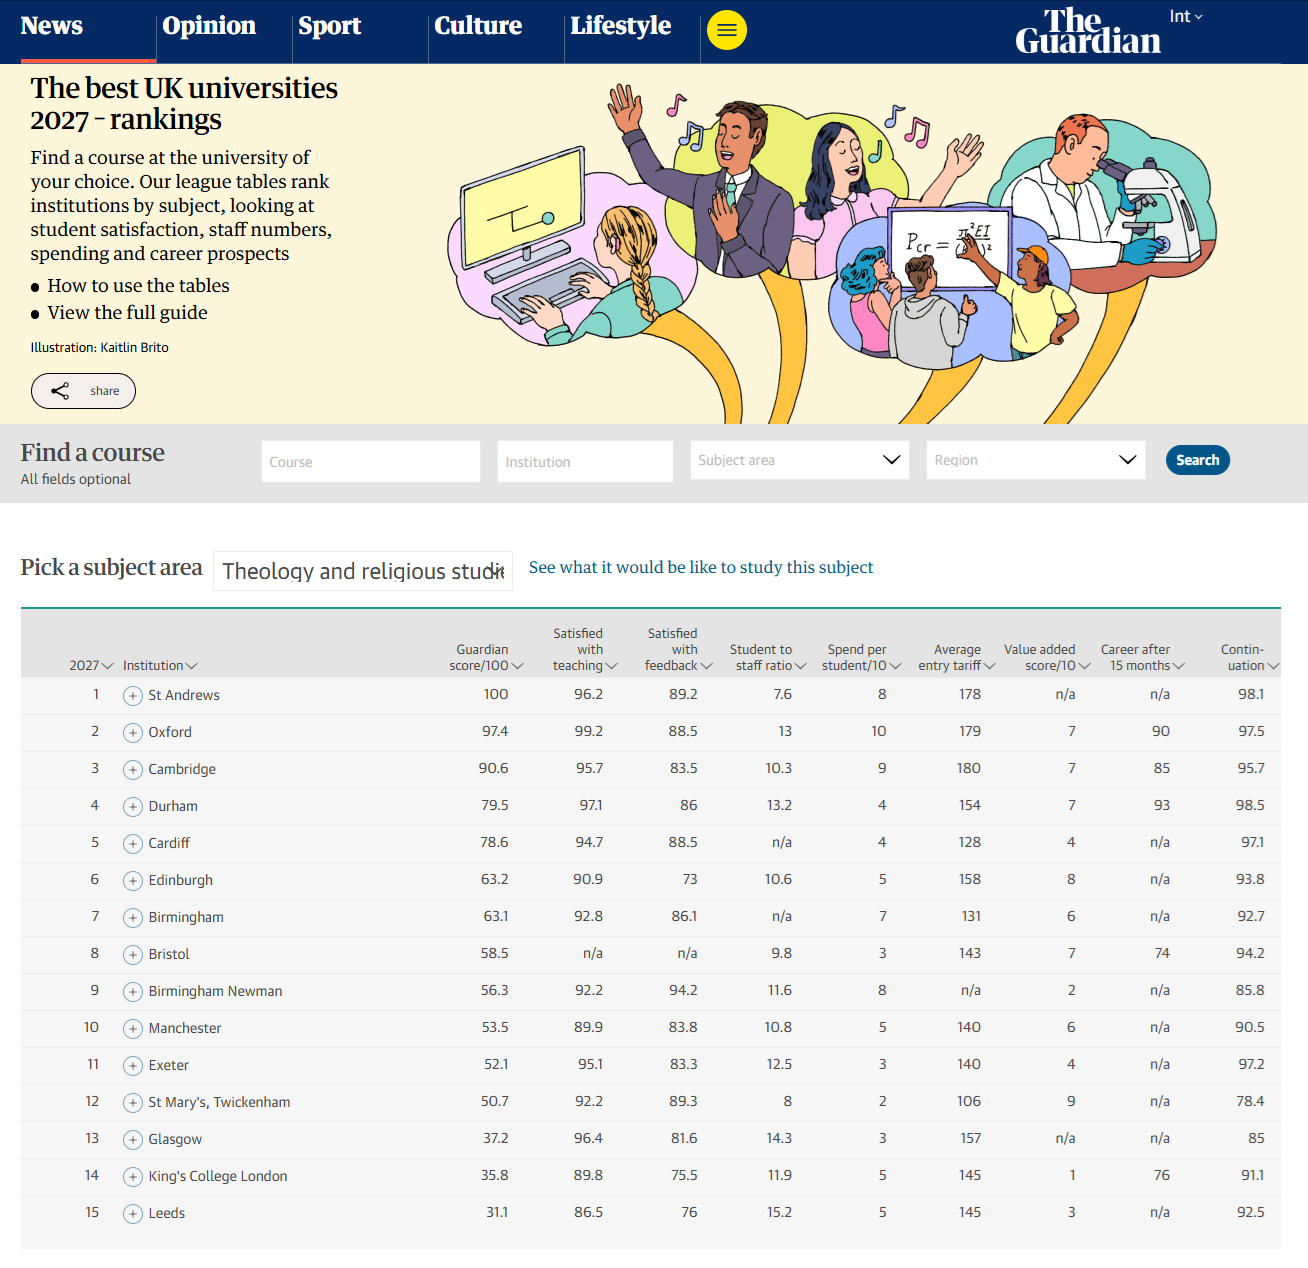This screenshot has height=1268, width=1308.
Task: Open the Region dropdown
Action: pyautogui.click(x=1036, y=460)
